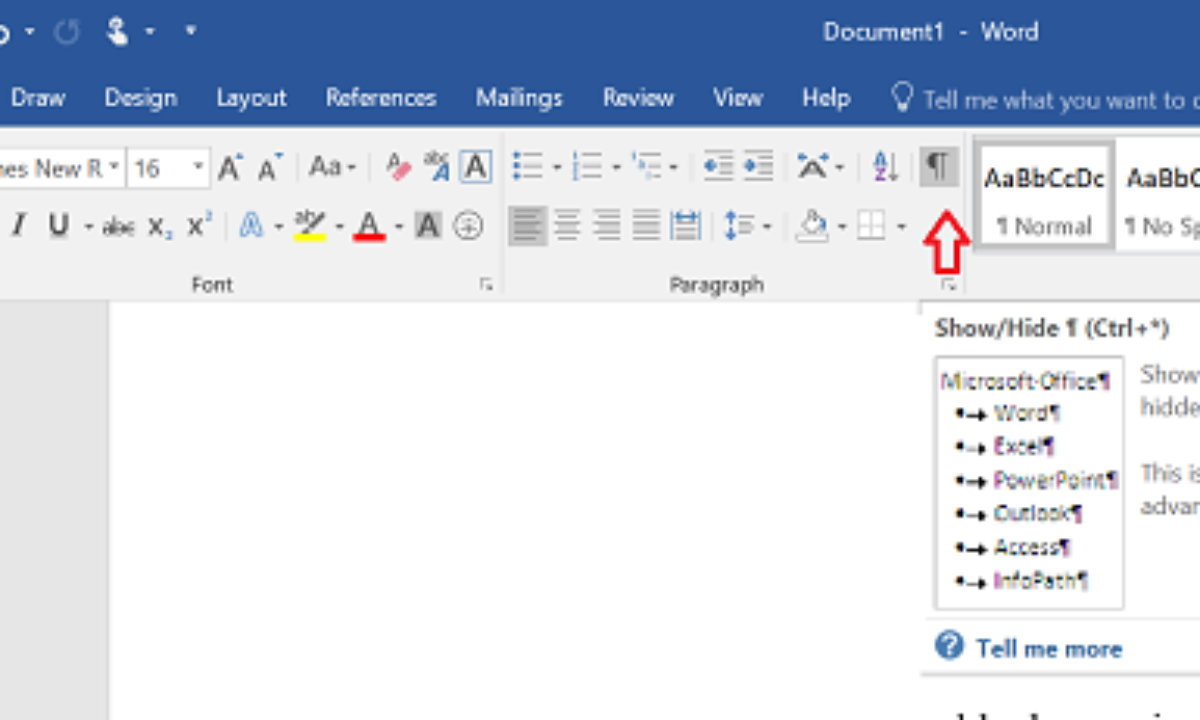Toggle Center paragraph alignment
This screenshot has height=720, width=1200.
pos(567,227)
